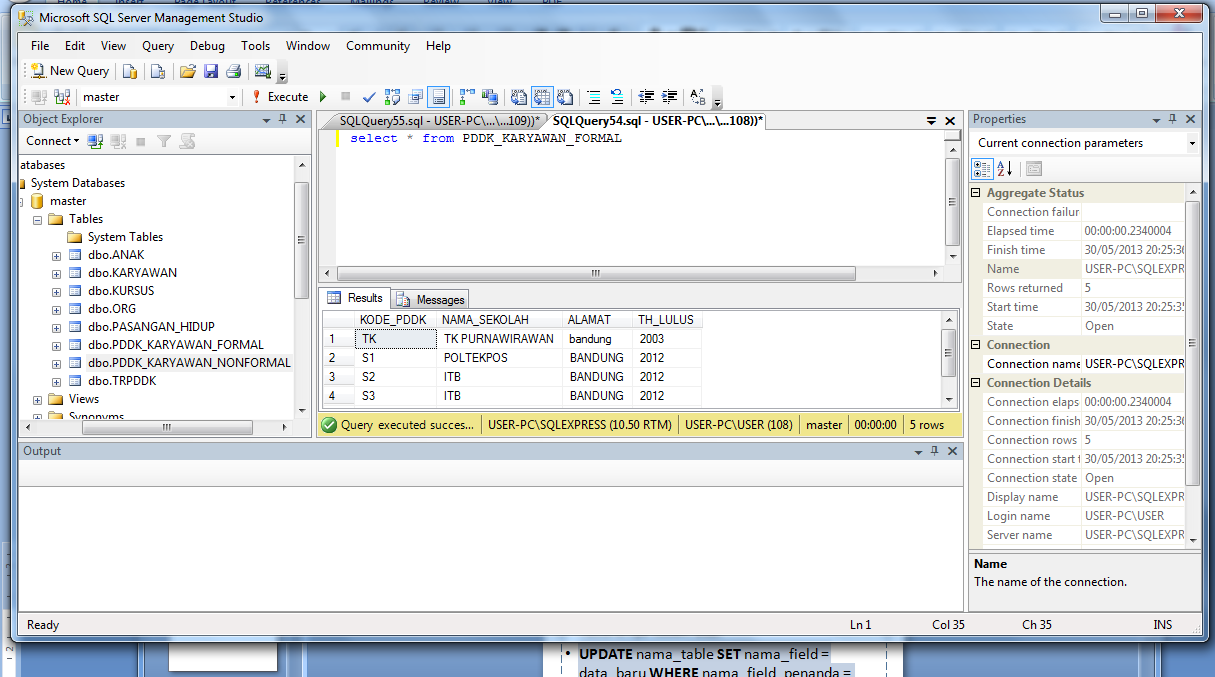Click Alphabetical sort icon in Properties

[1005, 168]
